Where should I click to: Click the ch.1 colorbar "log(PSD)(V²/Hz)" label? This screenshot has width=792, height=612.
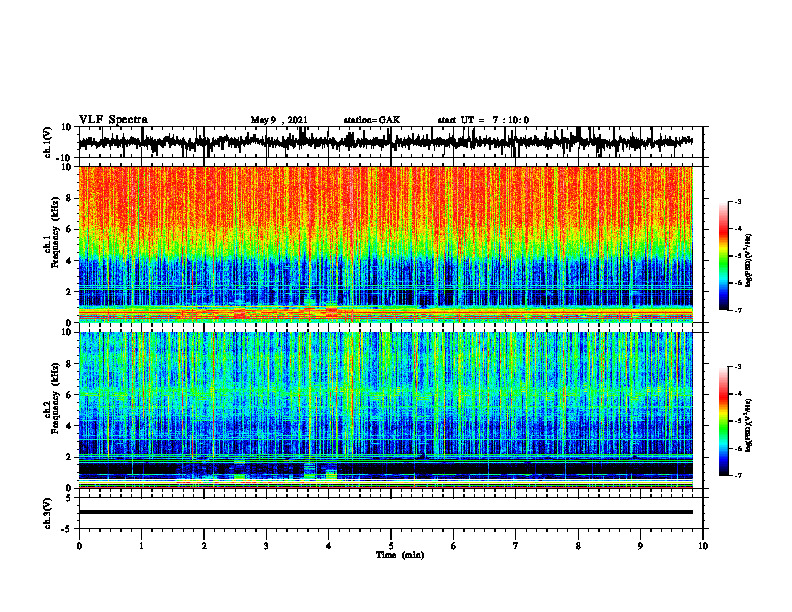tap(749, 260)
